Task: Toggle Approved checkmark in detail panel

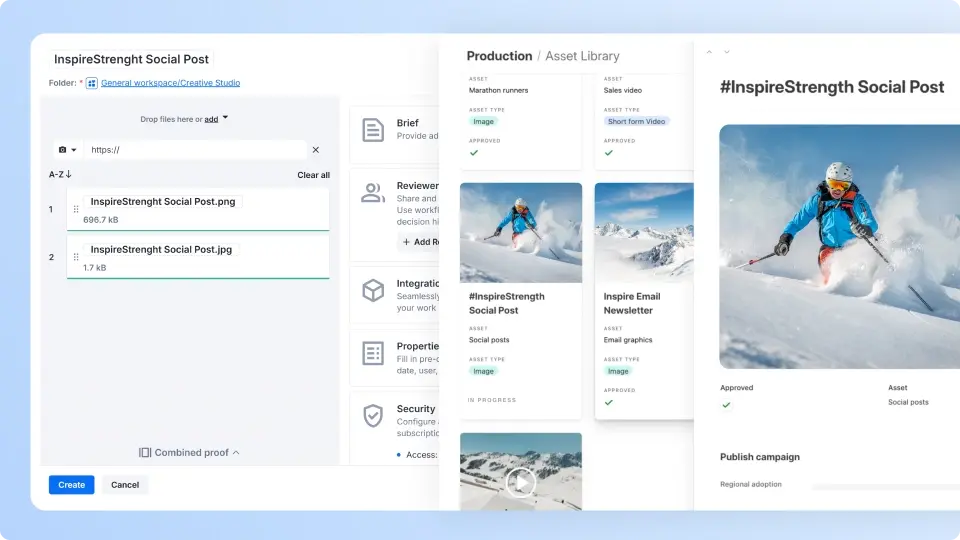Action: pos(726,405)
